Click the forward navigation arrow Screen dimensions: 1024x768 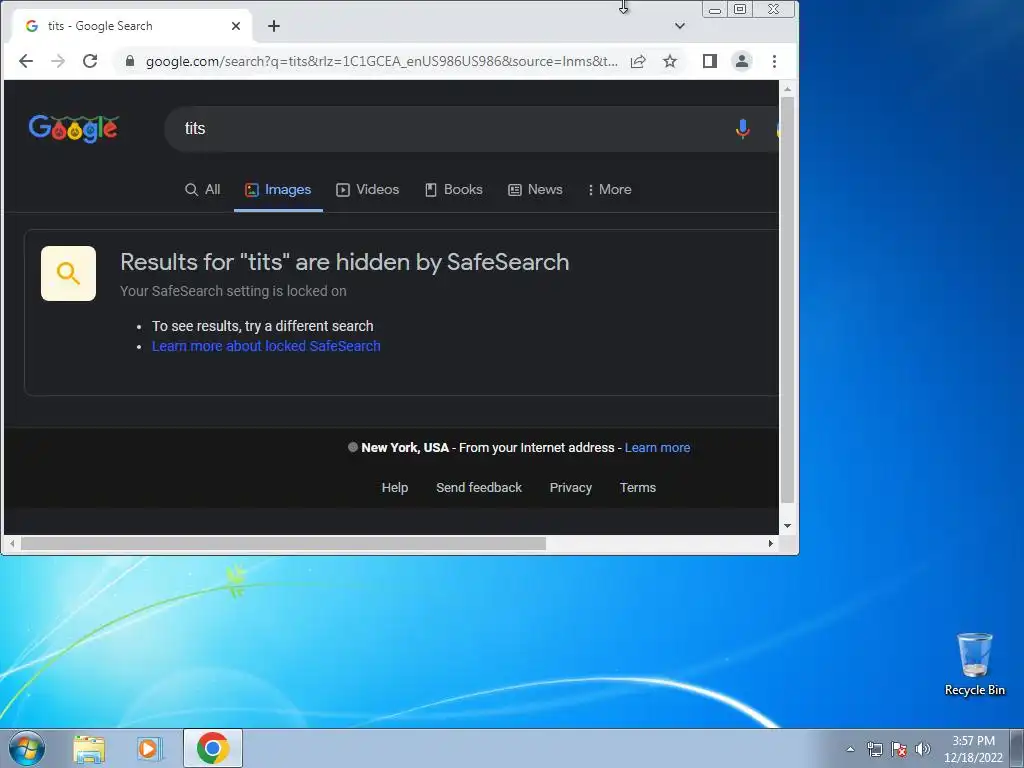click(x=57, y=61)
